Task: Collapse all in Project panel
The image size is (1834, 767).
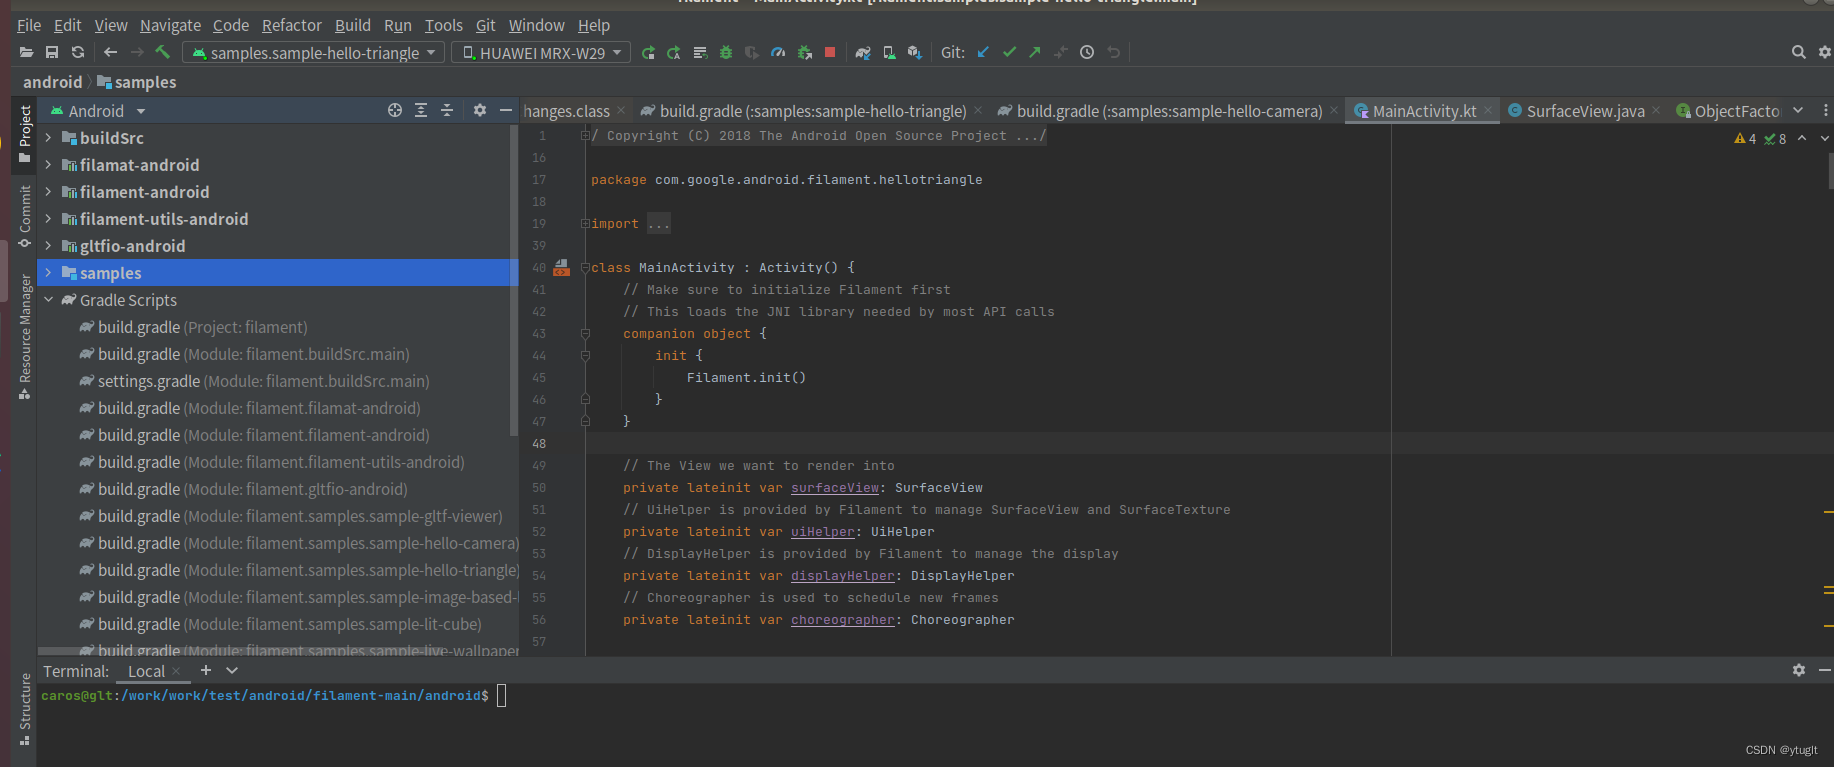Action: point(447,110)
